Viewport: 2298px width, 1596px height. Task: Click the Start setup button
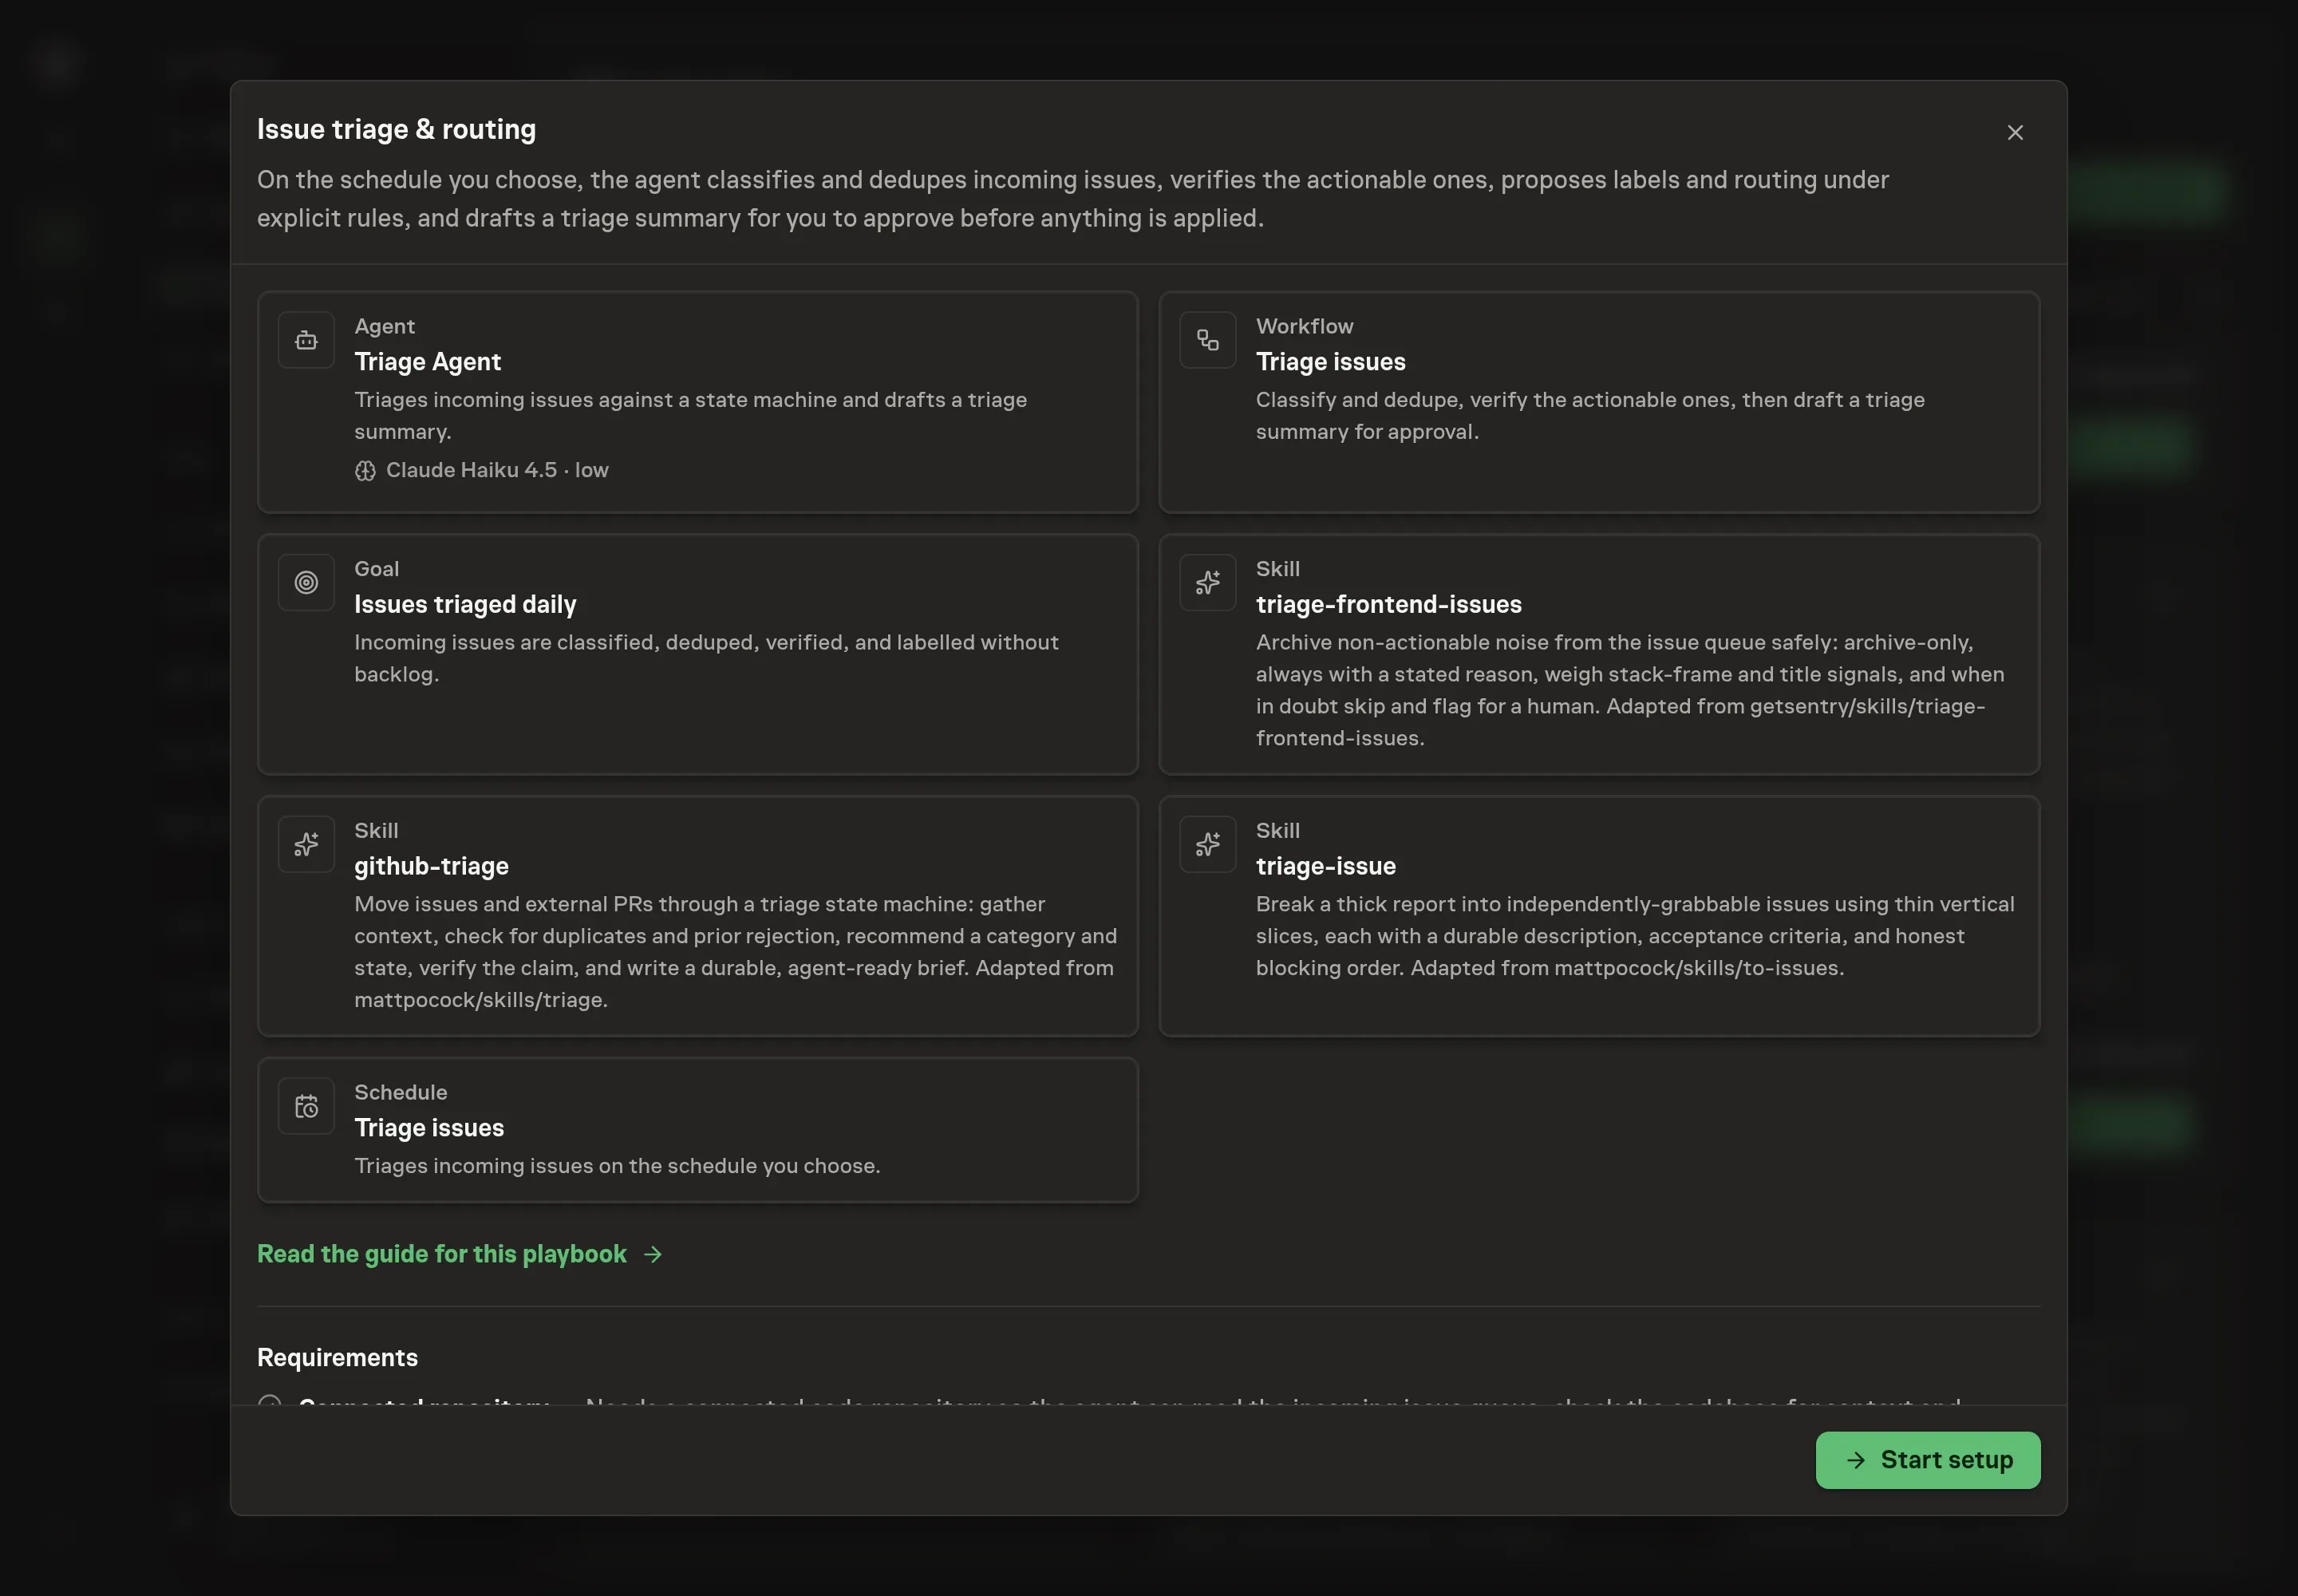tap(1927, 1459)
